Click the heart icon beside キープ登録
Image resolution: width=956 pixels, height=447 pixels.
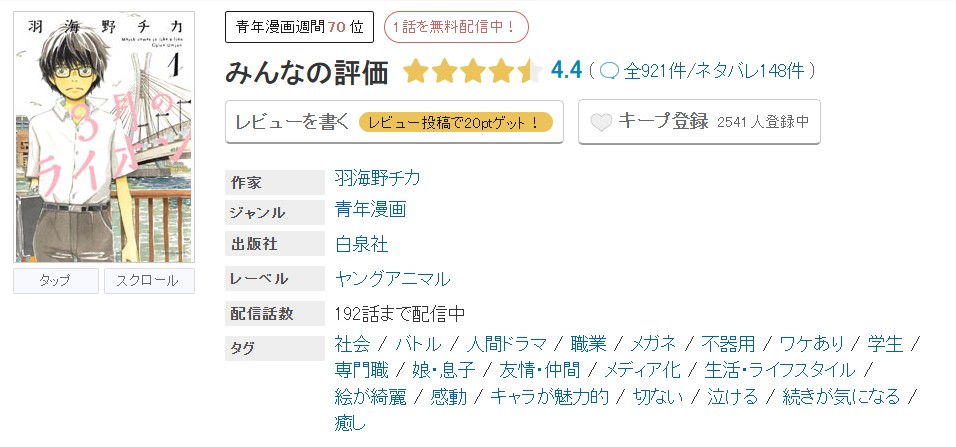click(601, 123)
